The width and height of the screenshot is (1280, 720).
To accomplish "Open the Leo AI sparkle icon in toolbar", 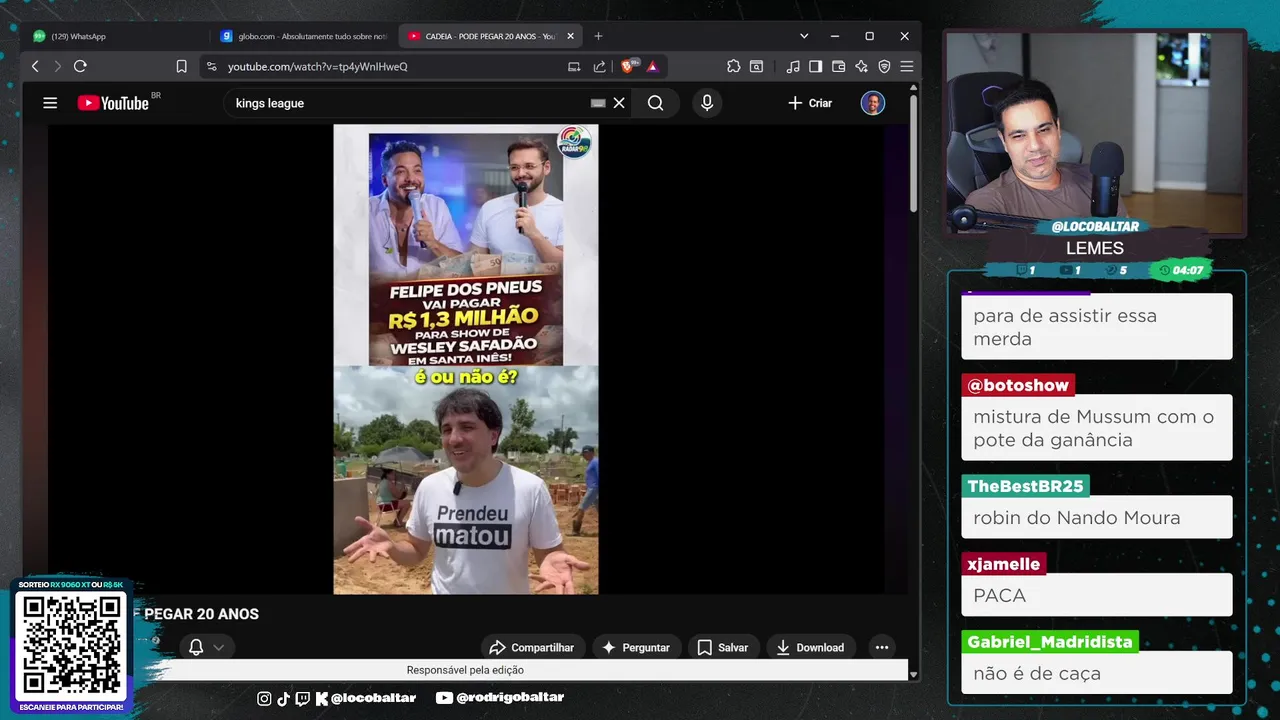I will [x=861, y=66].
